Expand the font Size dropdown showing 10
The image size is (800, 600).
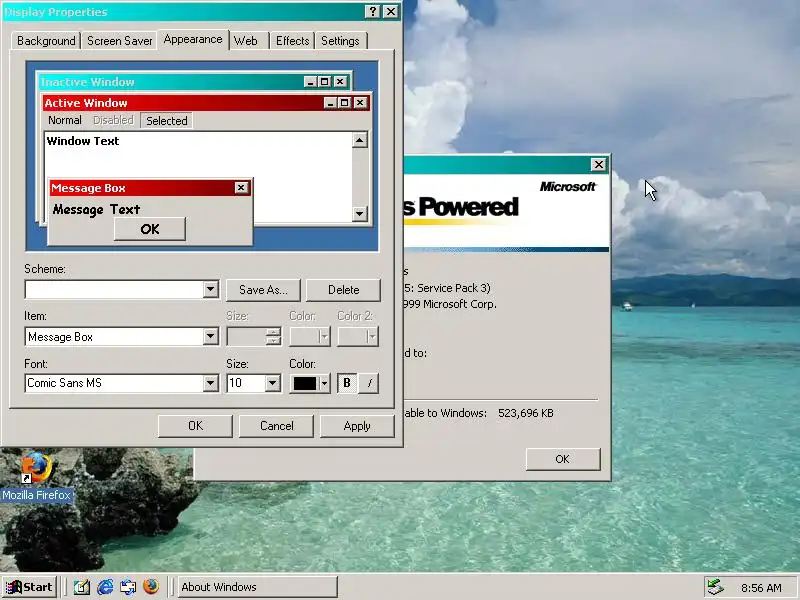coord(272,383)
